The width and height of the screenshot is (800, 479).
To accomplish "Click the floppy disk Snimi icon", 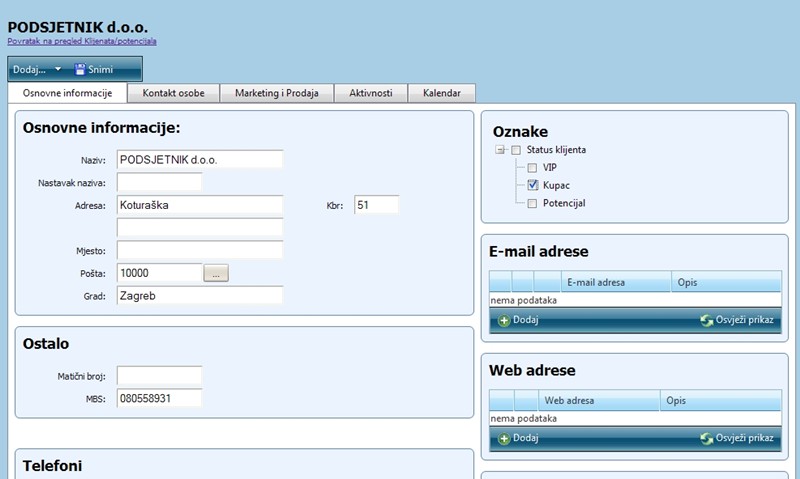I will (80, 69).
